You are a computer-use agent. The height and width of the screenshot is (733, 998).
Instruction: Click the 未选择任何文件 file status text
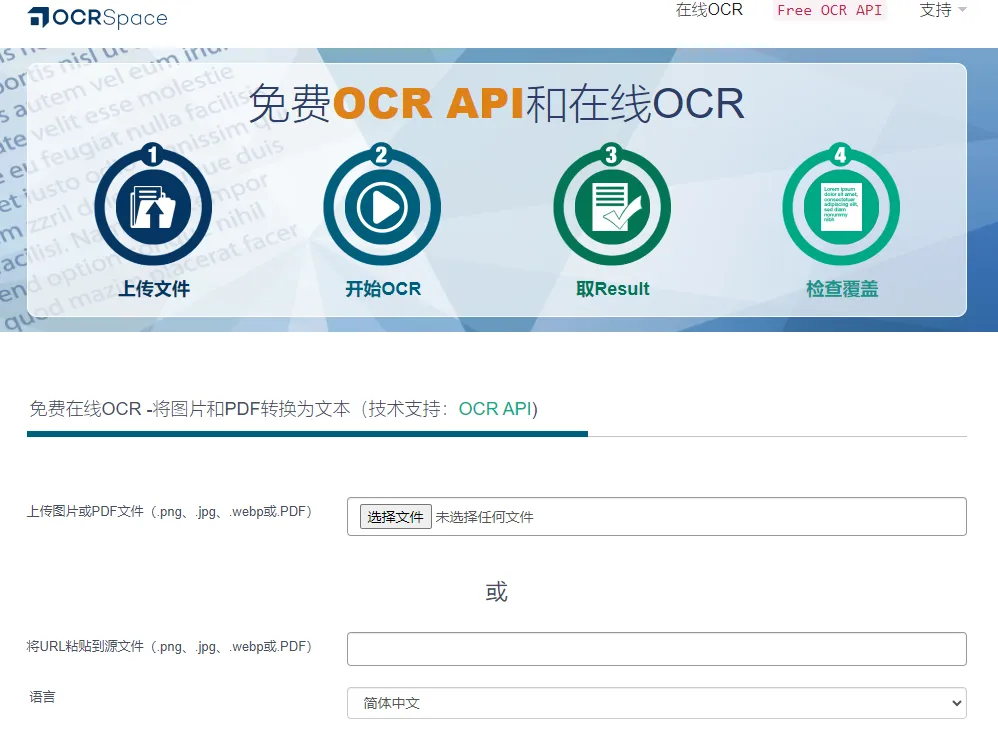484,517
